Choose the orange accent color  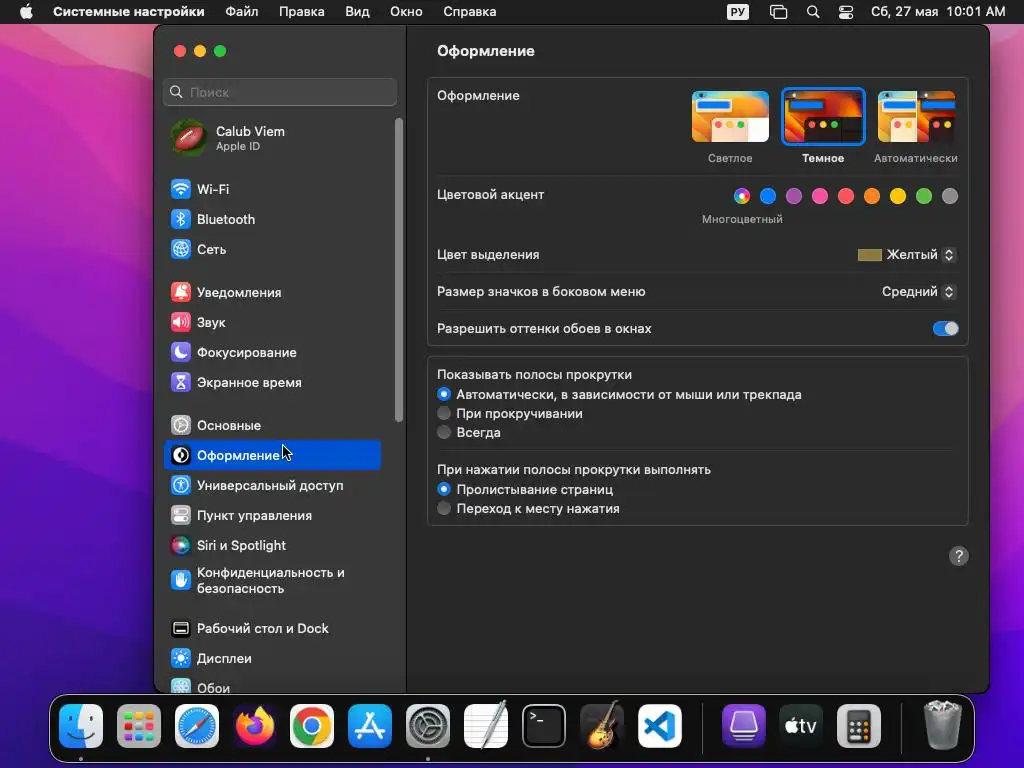(872, 196)
